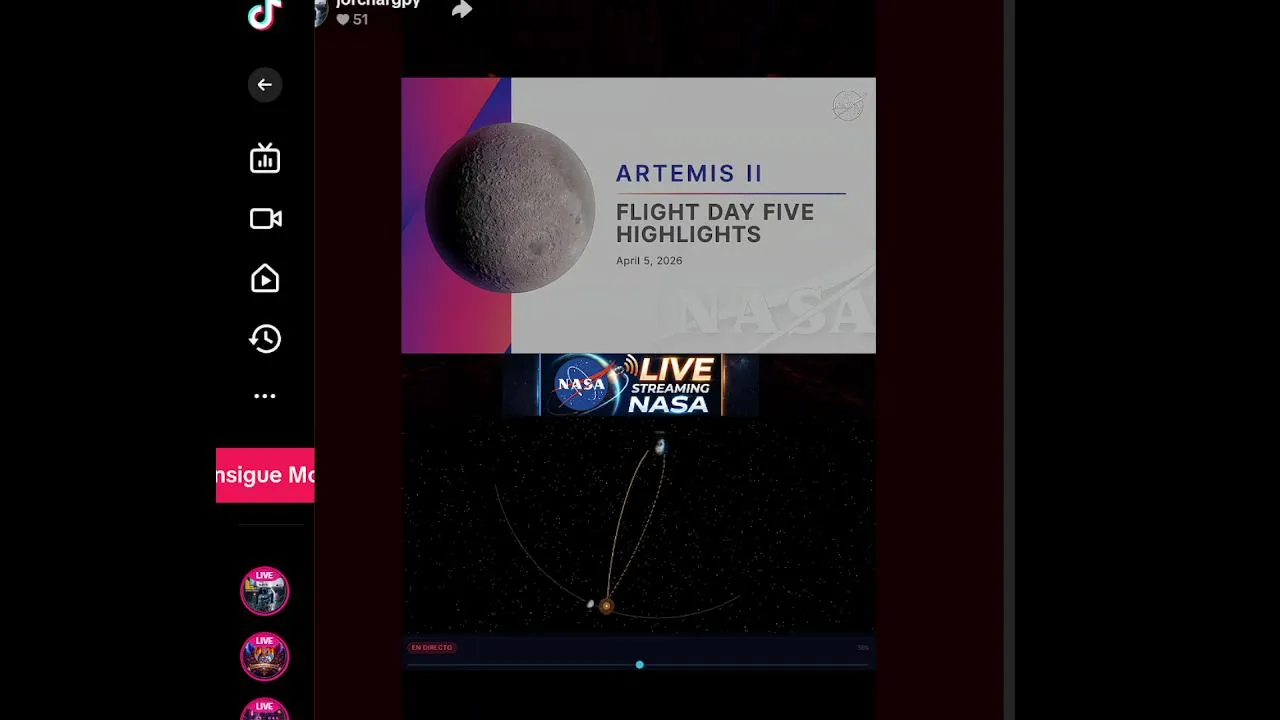Open the watch history clock icon
1280x720 pixels.
[265, 339]
